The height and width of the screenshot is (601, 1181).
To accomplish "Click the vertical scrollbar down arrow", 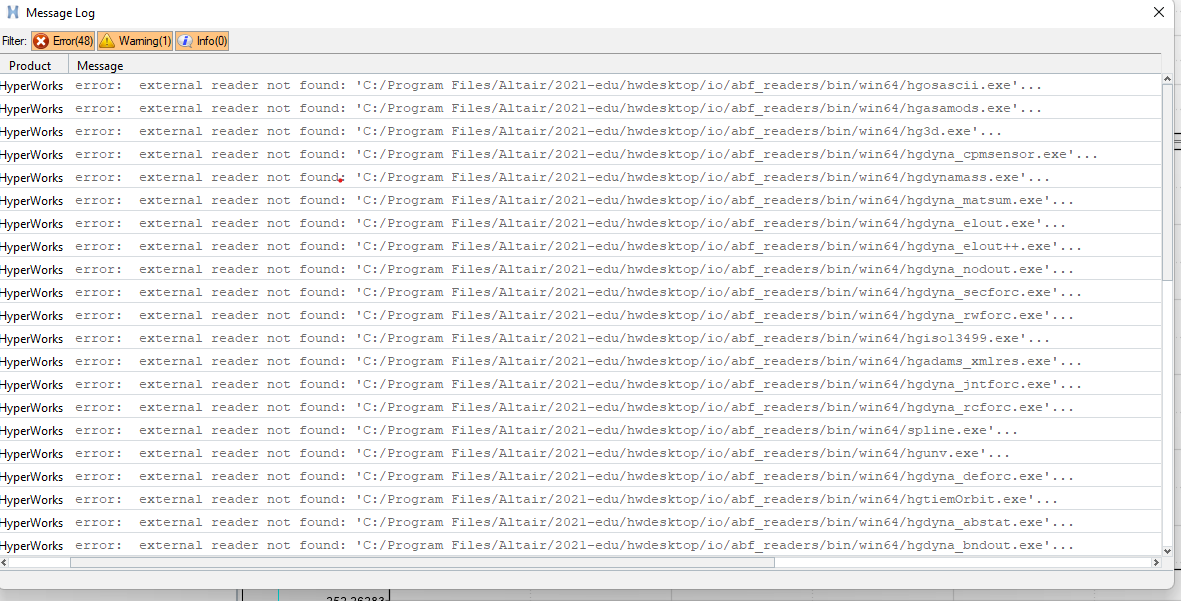I will 1167,551.
